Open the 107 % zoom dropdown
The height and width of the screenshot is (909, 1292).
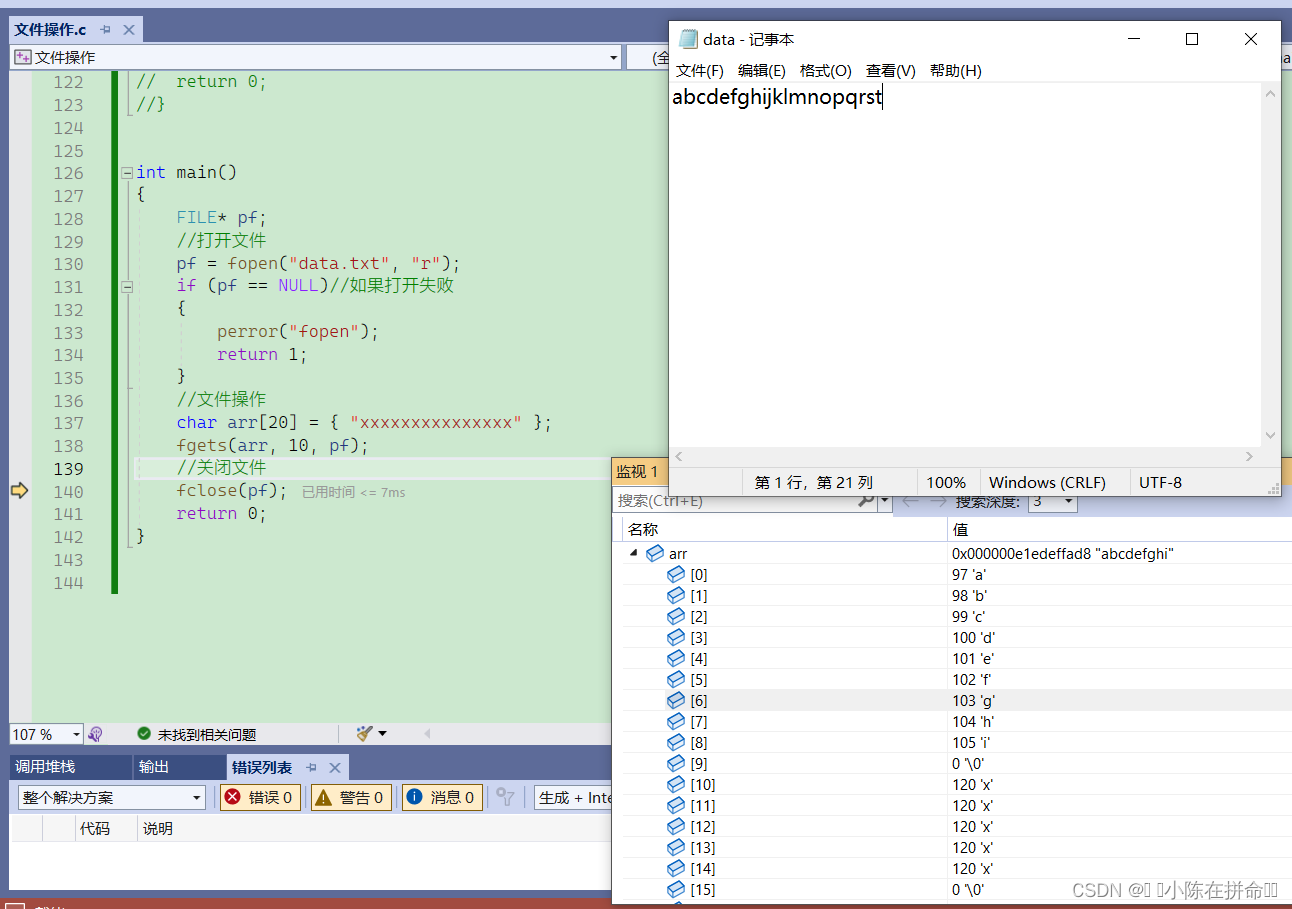pyautogui.click(x=76, y=734)
